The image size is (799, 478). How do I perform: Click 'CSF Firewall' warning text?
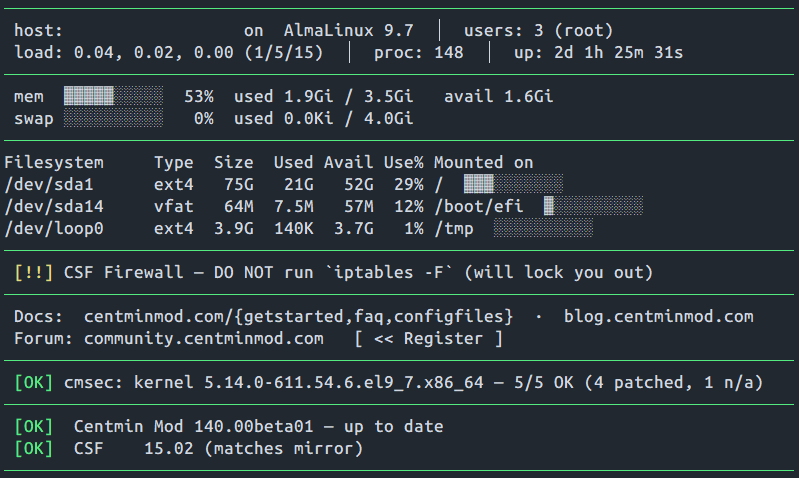pyautogui.click(x=124, y=273)
